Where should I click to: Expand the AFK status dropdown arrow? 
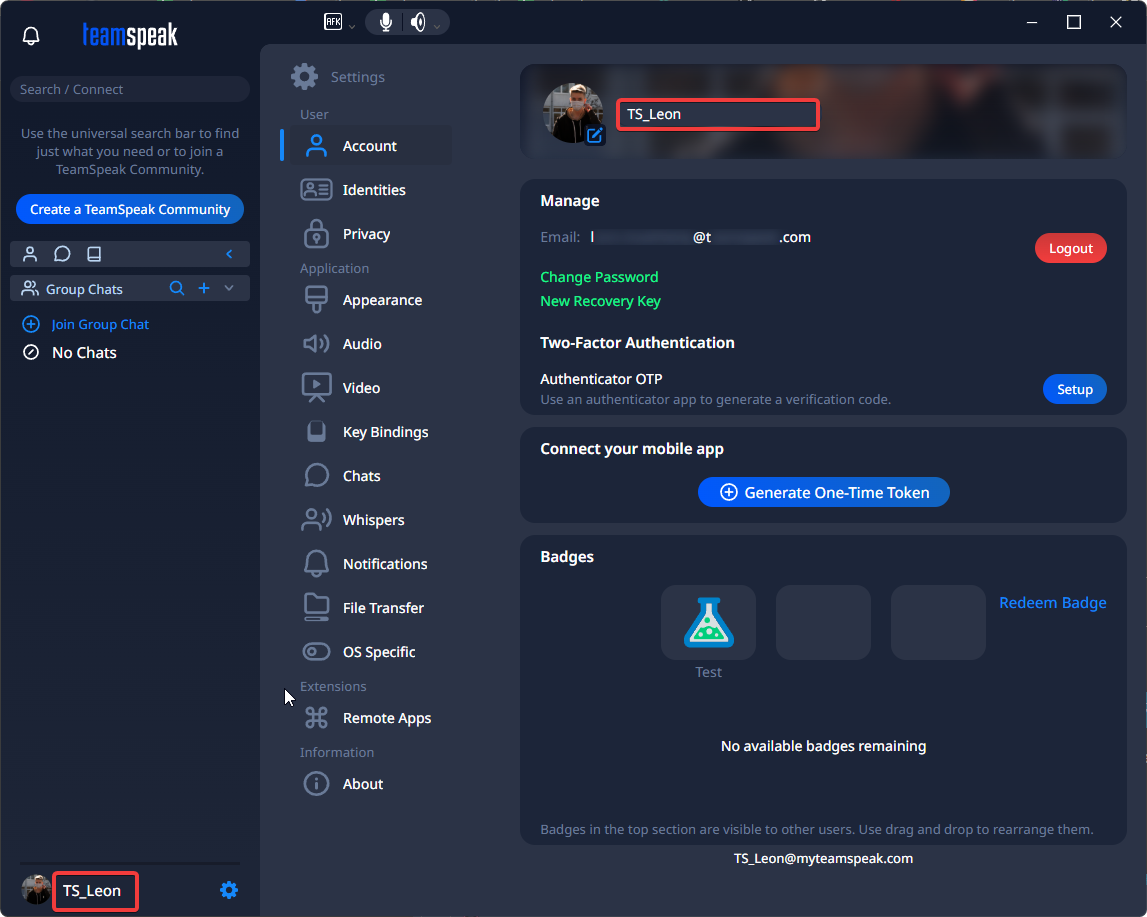(352, 26)
